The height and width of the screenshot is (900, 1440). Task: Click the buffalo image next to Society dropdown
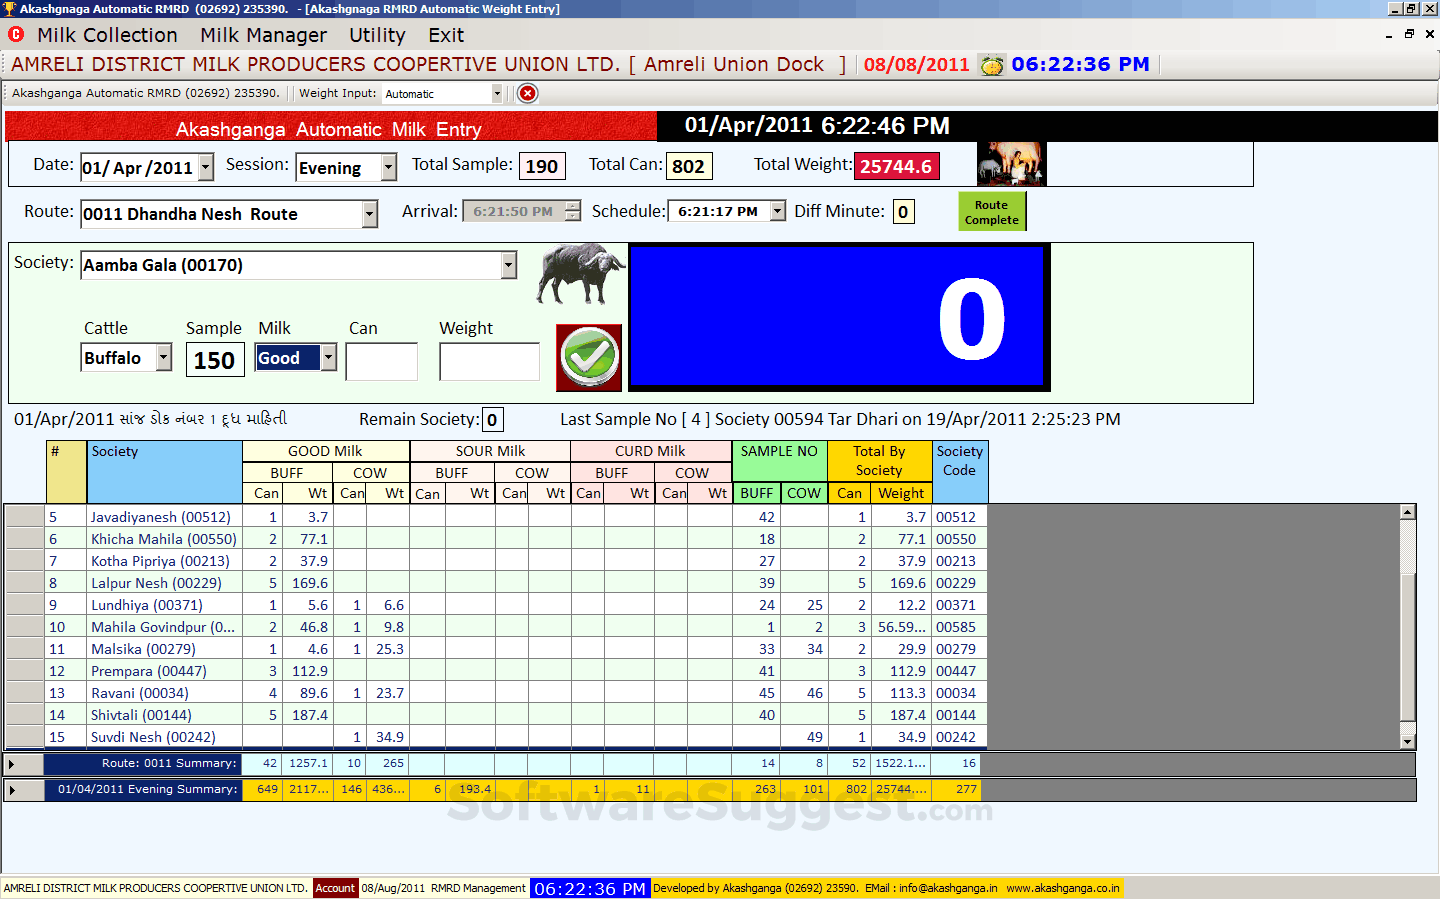580,275
